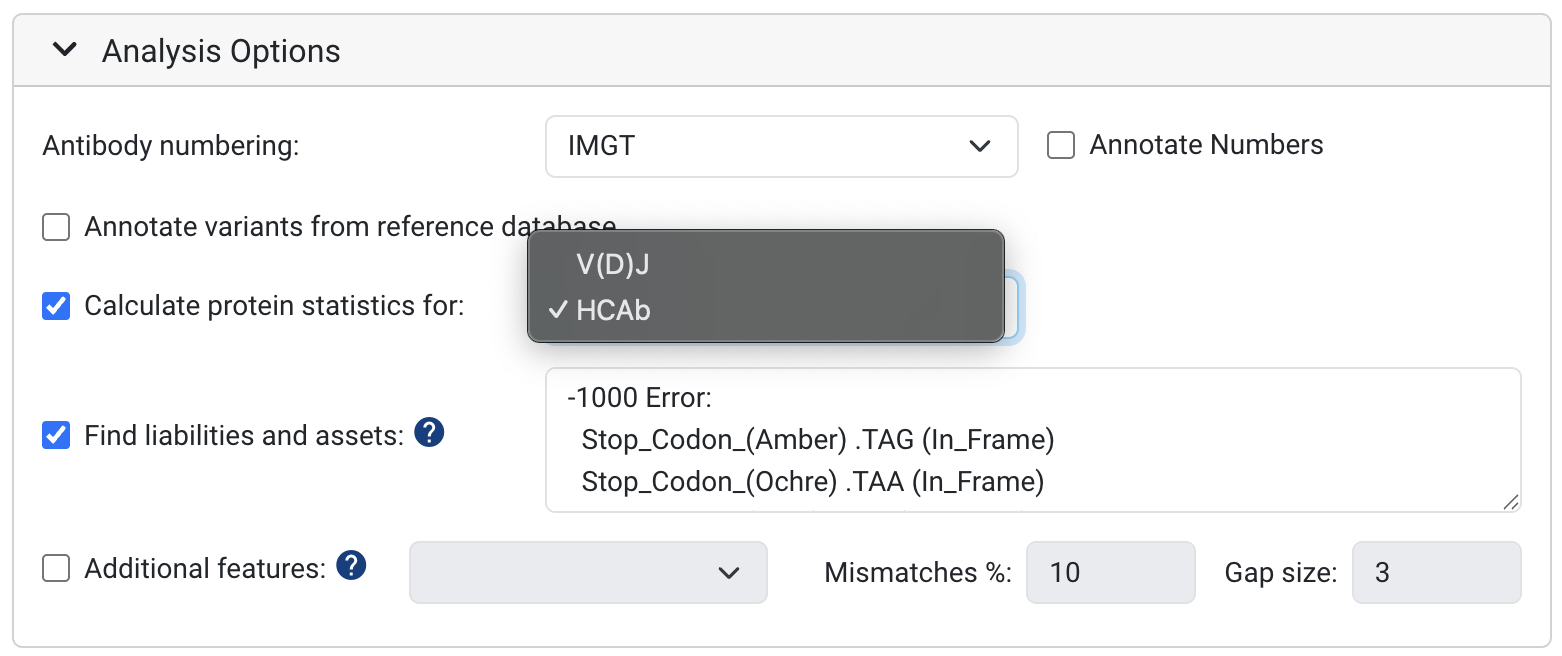Disable Find liabilities and assets checkbox

pos(56,436)
